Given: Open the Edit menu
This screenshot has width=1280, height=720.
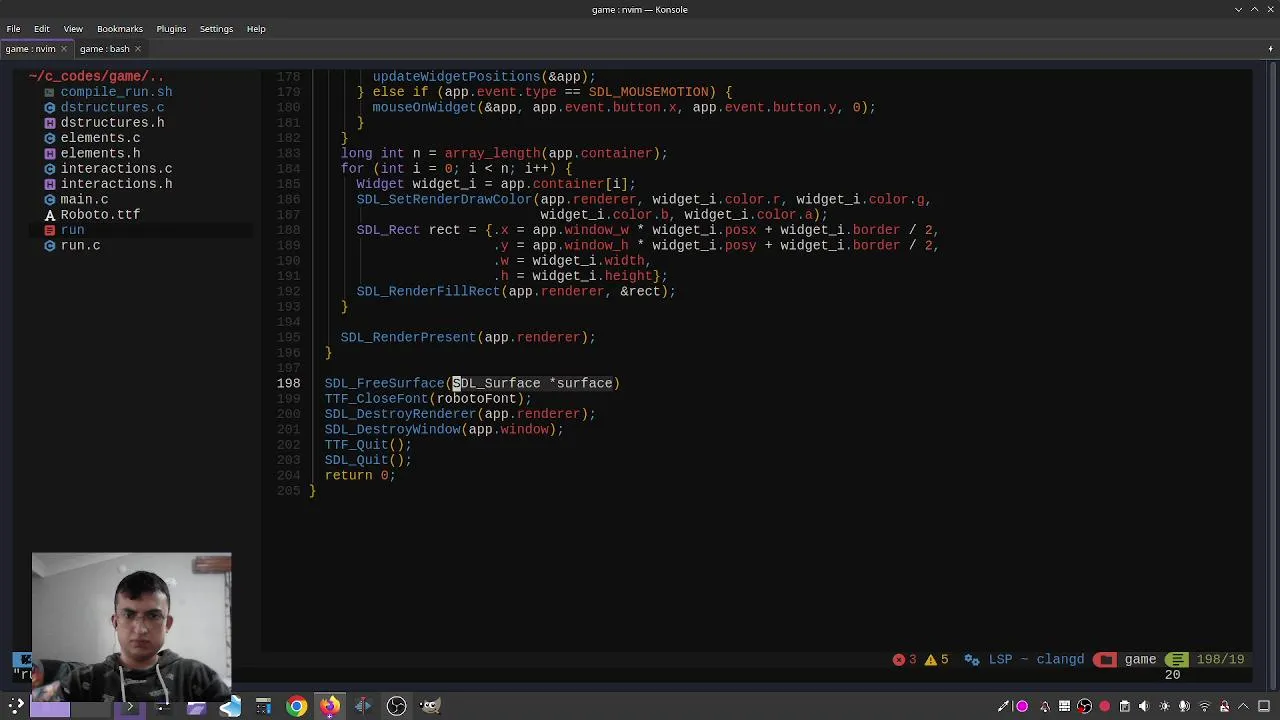Looking at the screenshot, I should (42, 29).
